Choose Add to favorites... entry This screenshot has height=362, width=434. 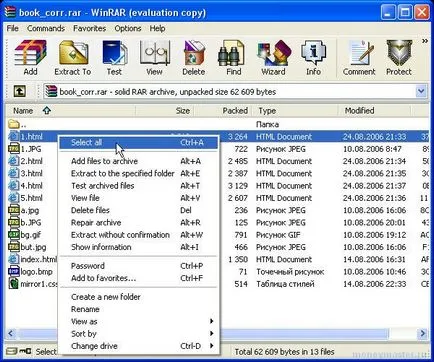(138, 278)
